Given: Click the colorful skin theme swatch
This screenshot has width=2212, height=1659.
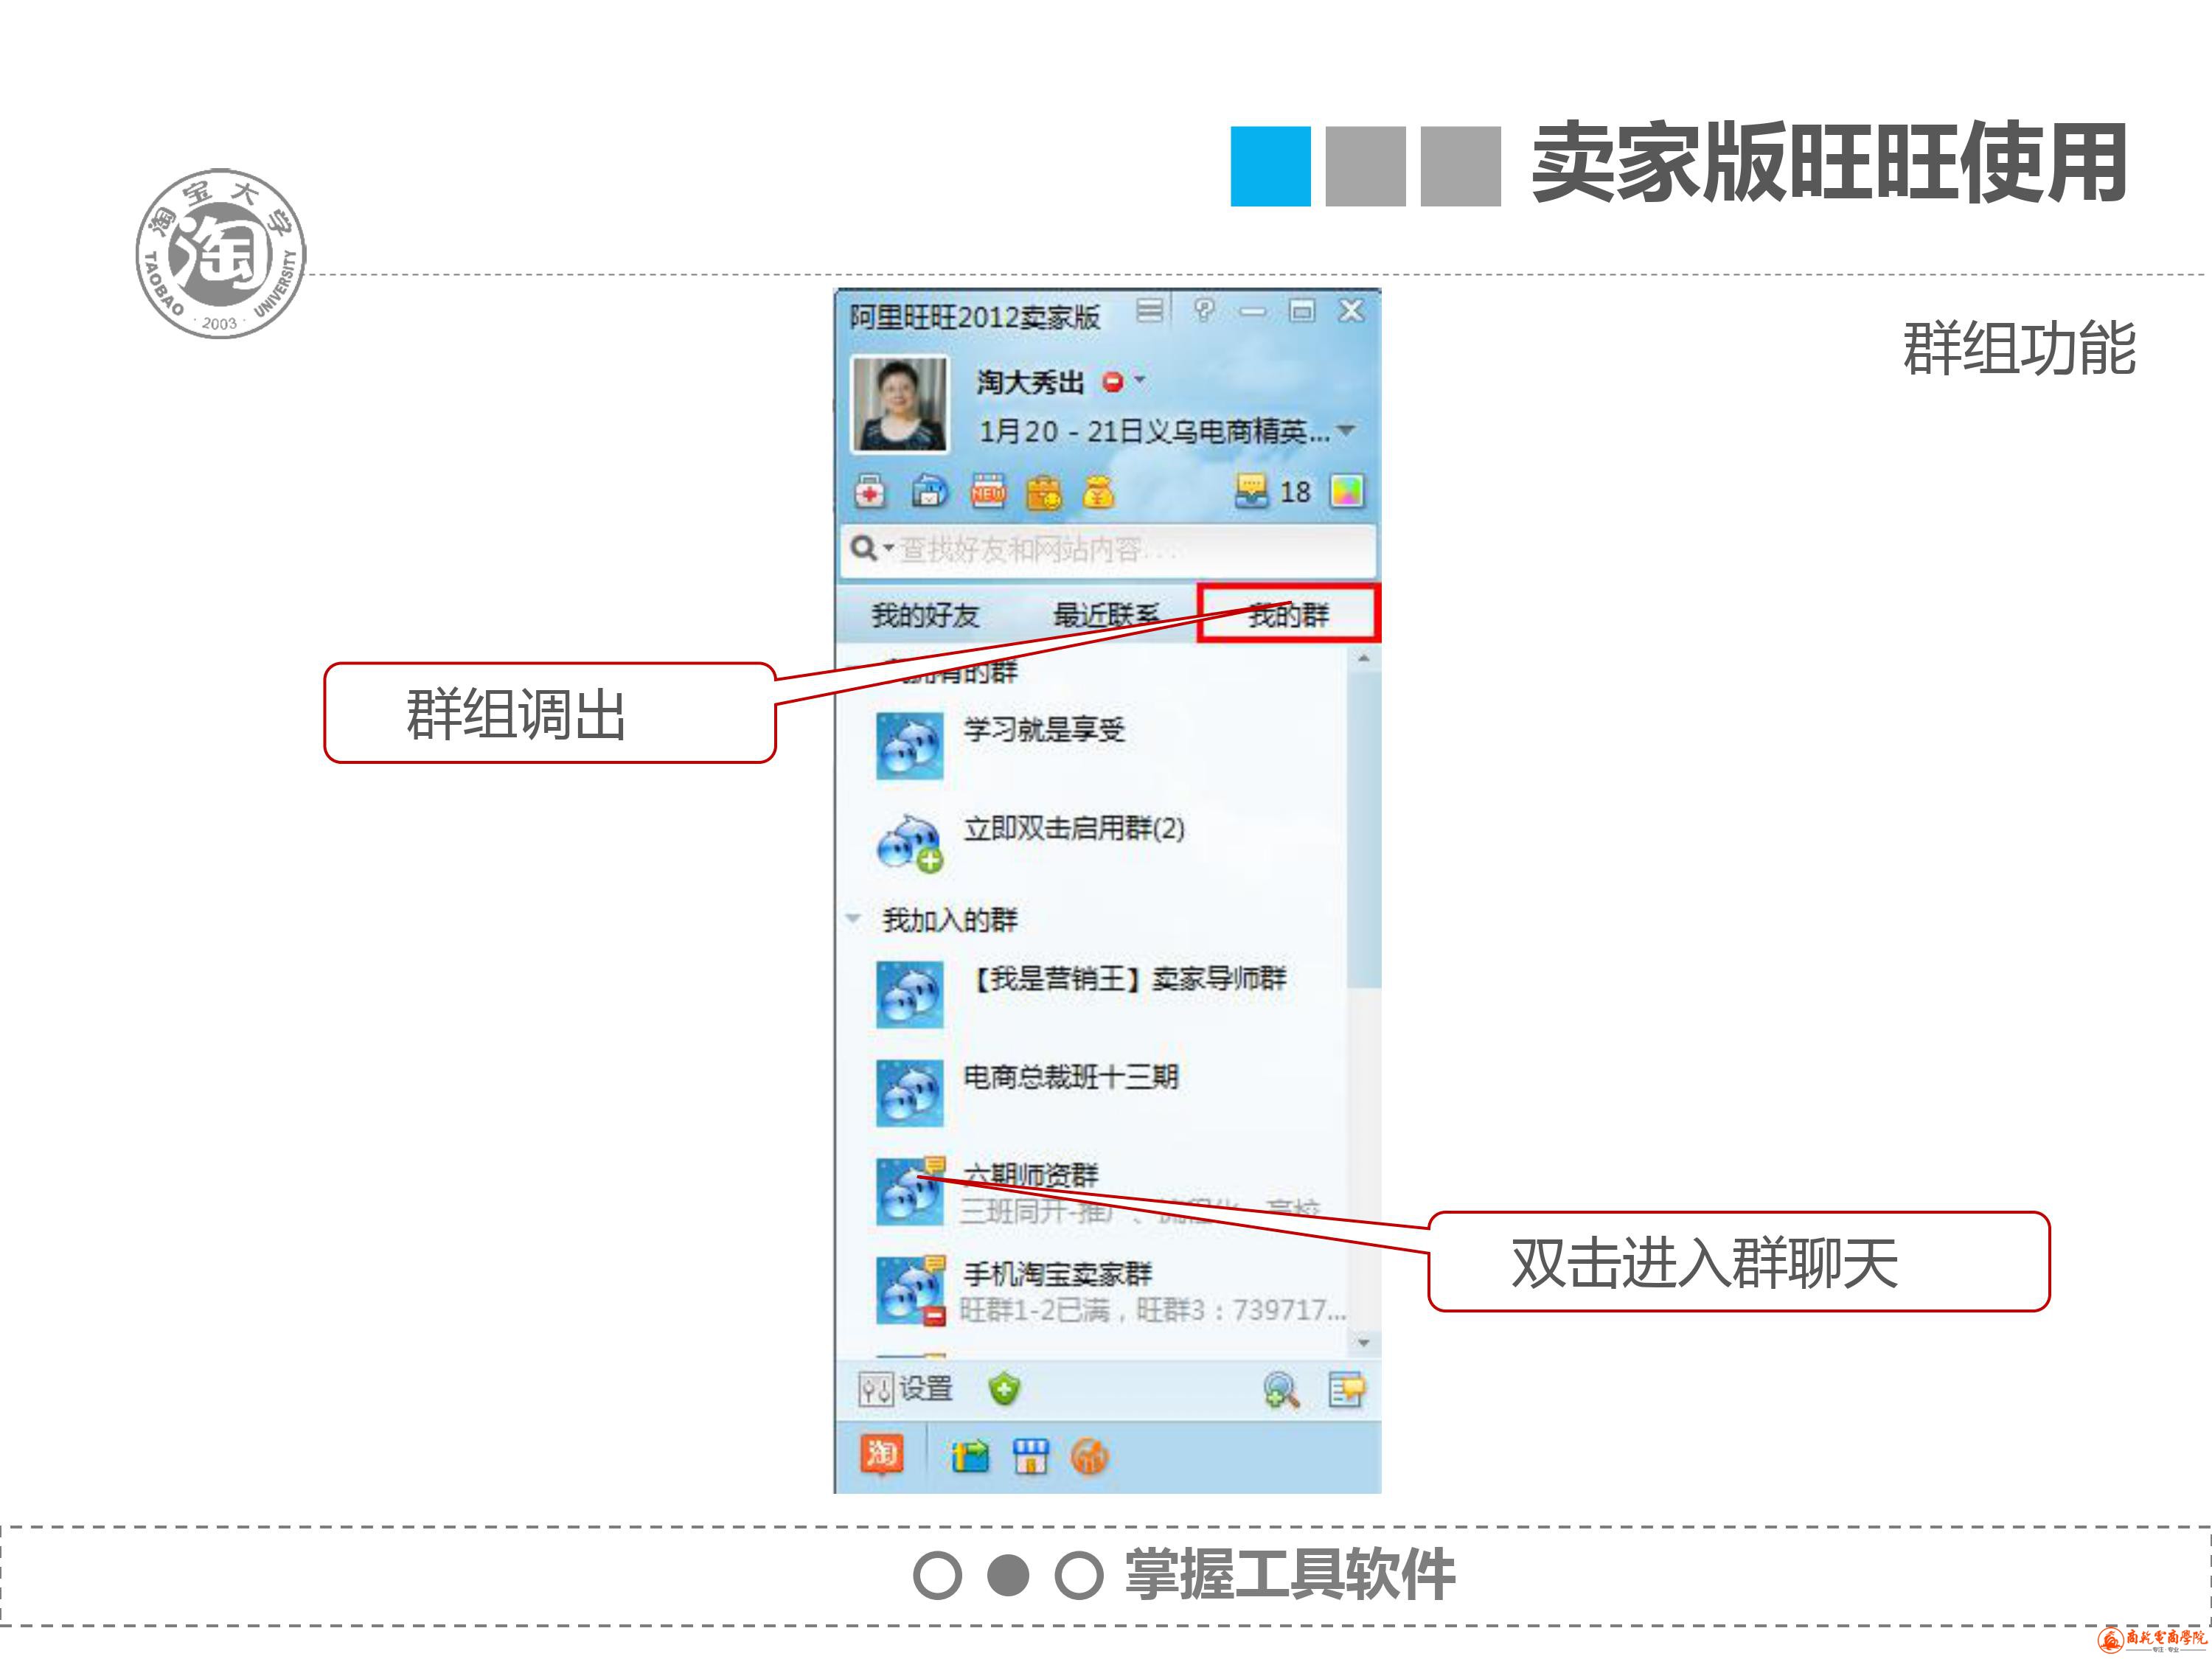Looking at the screenshot, I should coord(1347,491).
